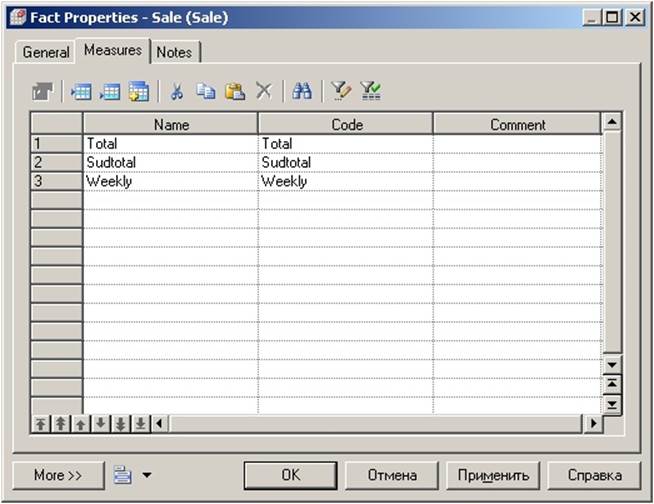Click the Отмена cancel button
This screenshot has width=654, height=504.
click(x=392, y=475)
